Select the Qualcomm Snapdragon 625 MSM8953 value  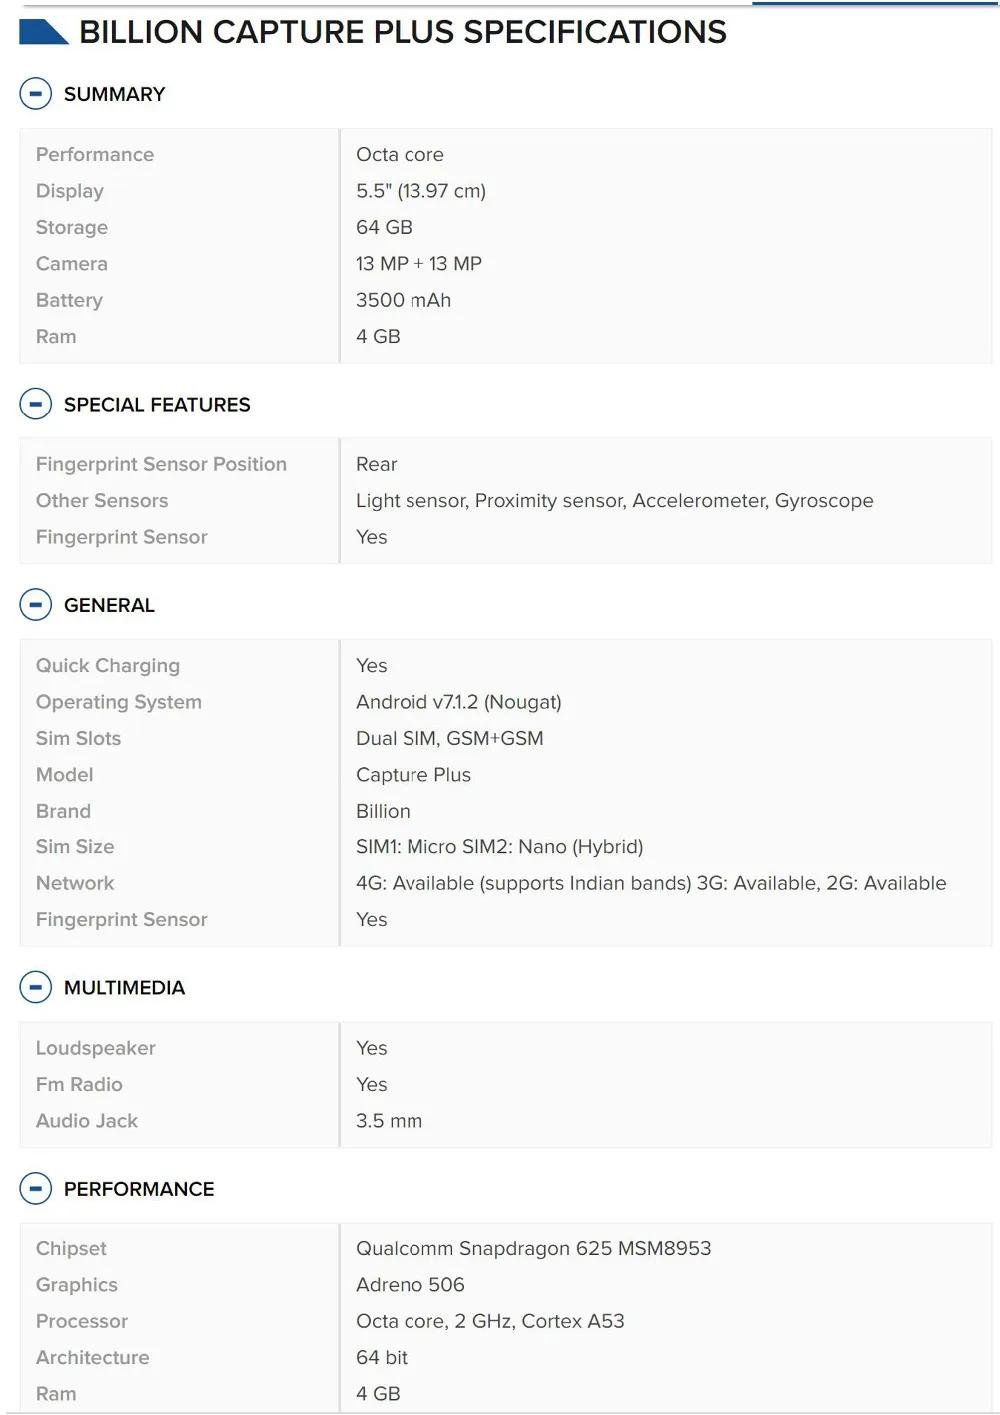tap(533, 1248)
